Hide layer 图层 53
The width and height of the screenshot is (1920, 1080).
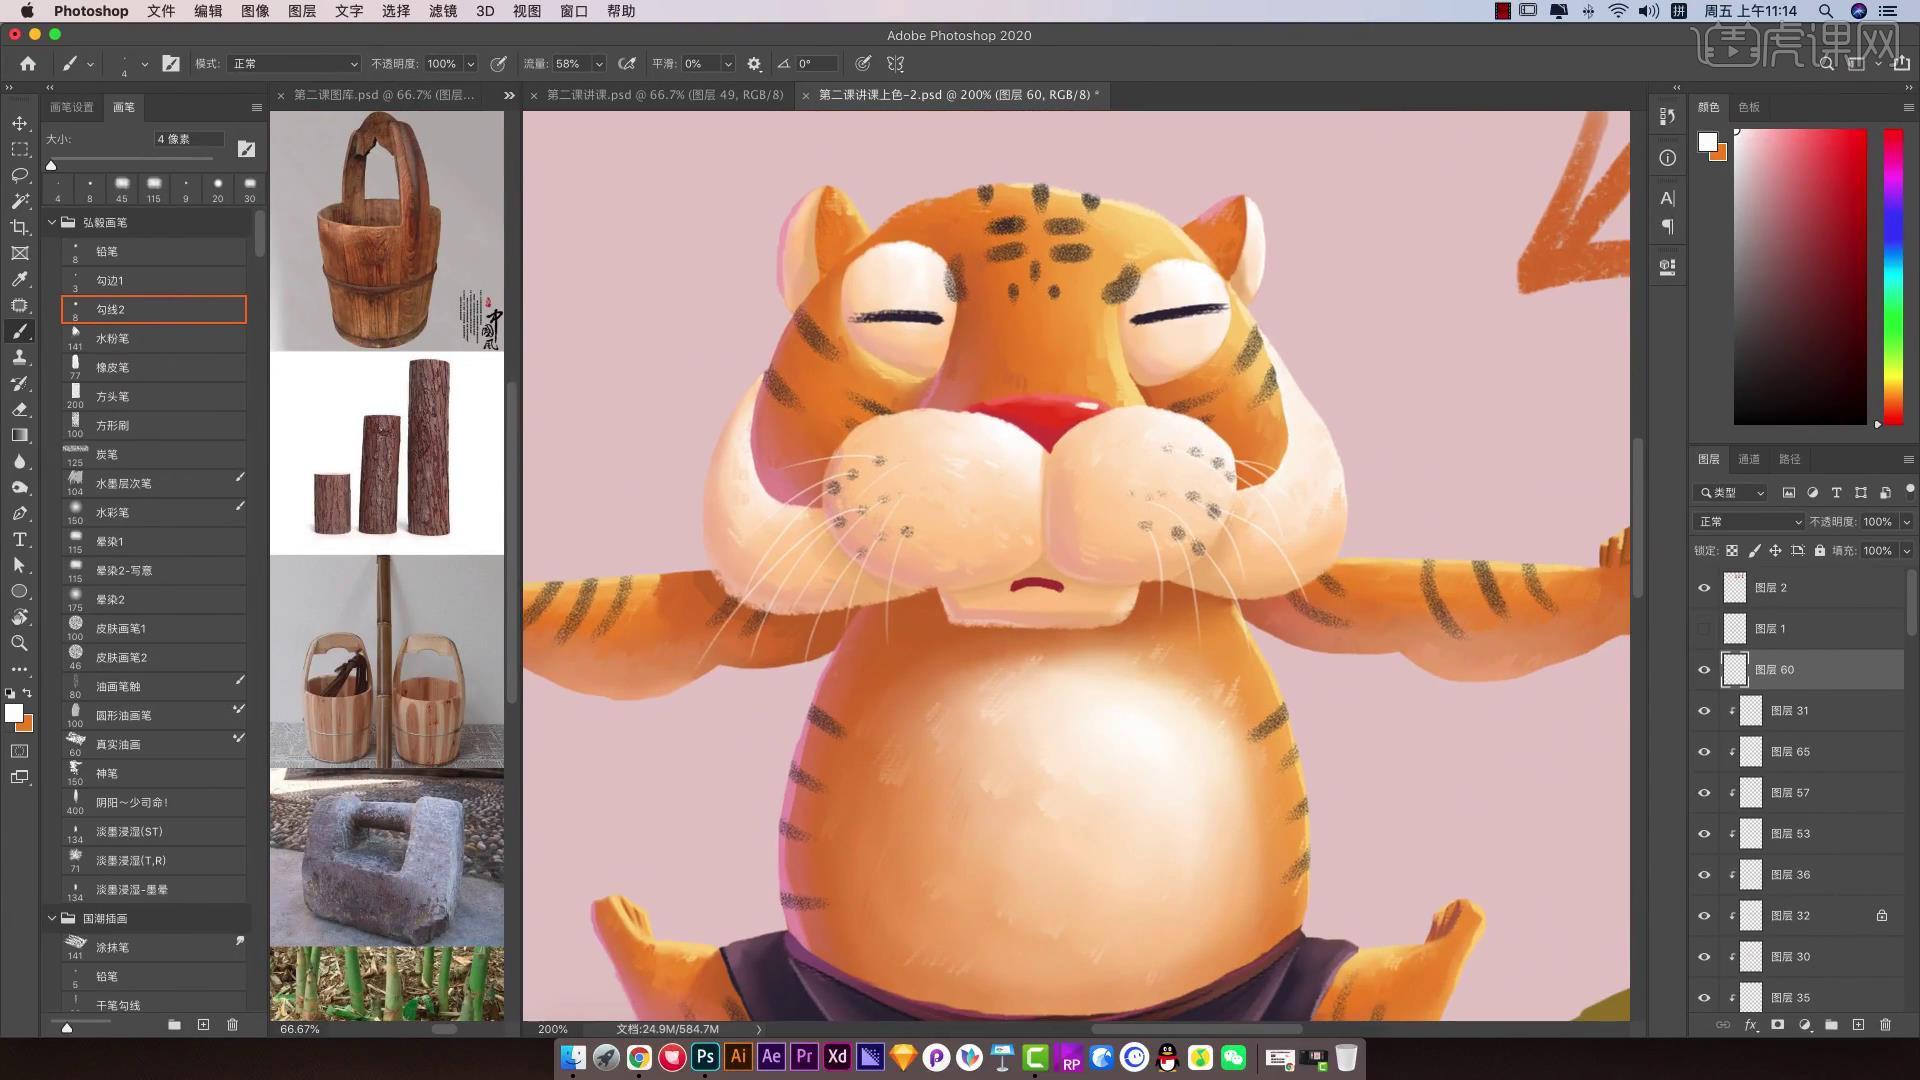1704,834
